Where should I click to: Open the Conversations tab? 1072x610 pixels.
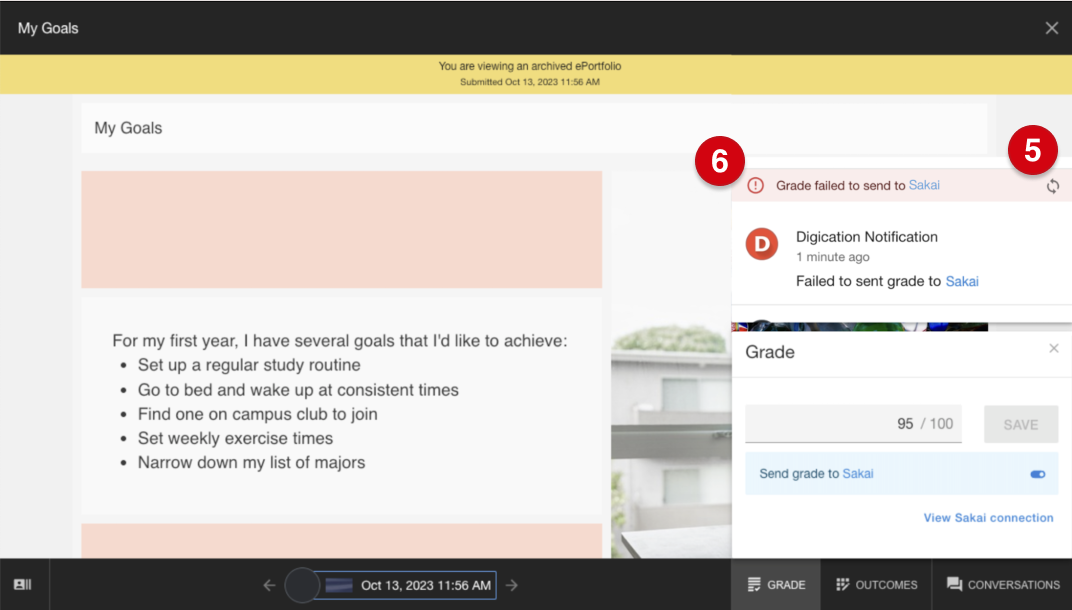tap(1002, 585)
